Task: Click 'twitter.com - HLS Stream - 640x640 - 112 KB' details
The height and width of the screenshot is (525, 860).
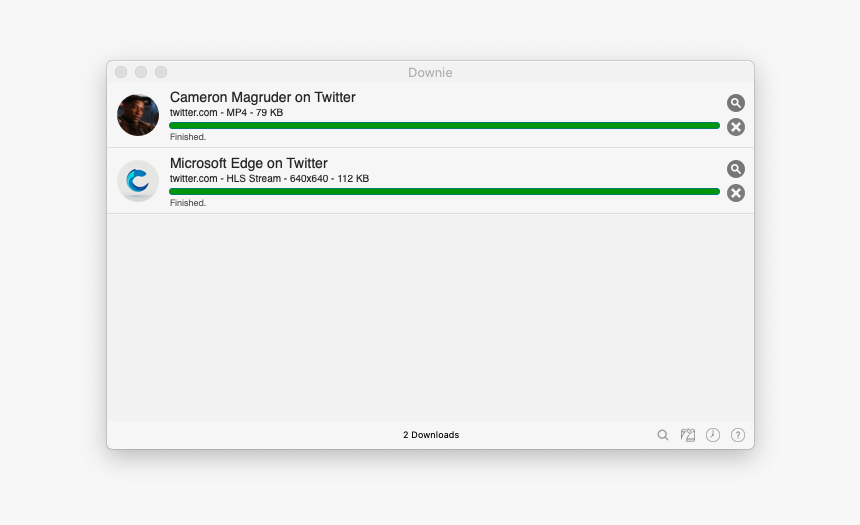Action: tap(269, 178)
